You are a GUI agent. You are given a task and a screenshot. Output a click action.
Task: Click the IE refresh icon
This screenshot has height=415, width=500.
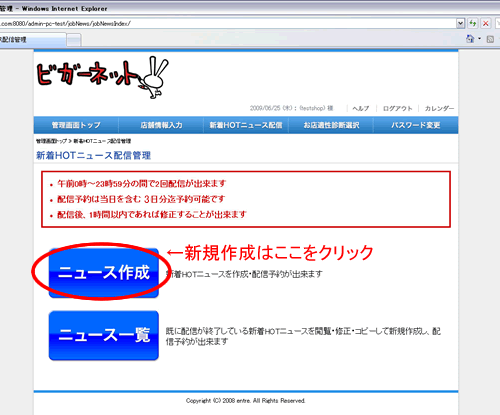[x=472, y=23]
